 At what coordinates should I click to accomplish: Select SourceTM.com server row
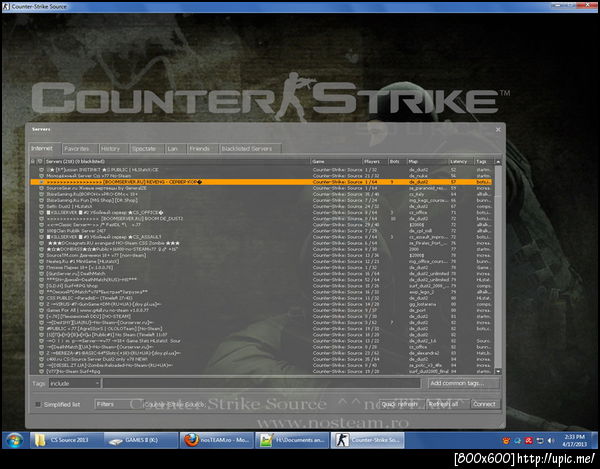(262, 256)
